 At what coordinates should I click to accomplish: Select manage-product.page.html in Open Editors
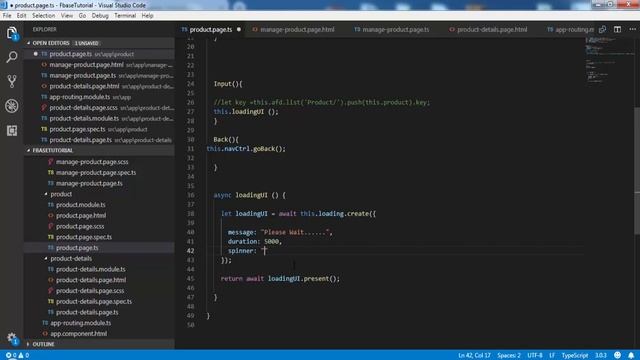(99, 64)
